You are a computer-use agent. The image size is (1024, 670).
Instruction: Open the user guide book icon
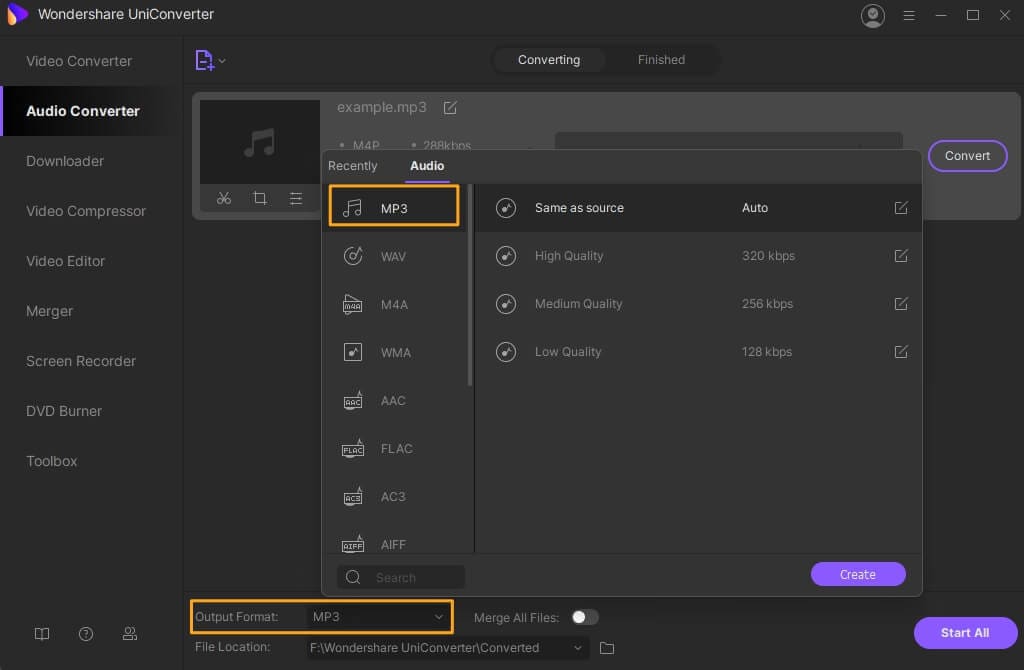42,634
